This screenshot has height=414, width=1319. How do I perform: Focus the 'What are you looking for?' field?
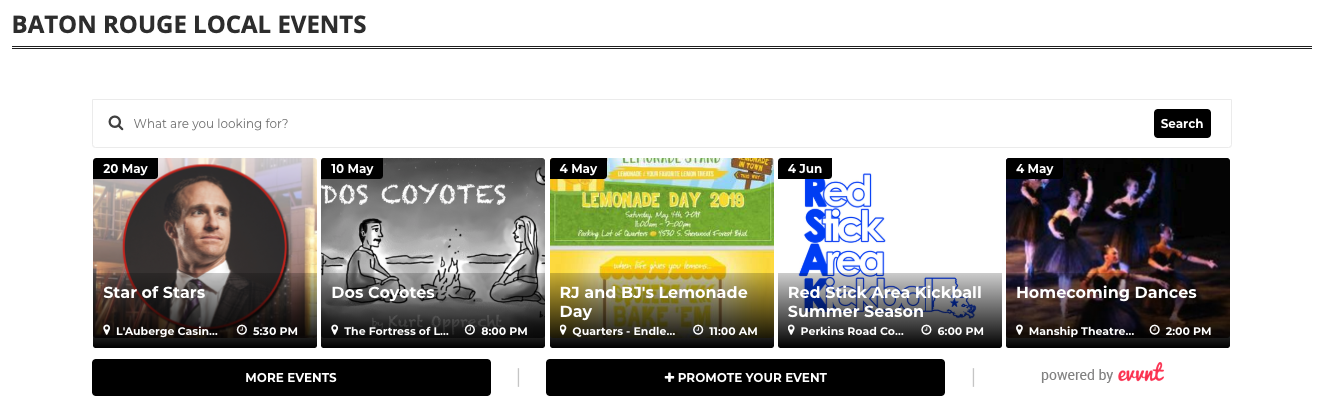tap(640, 124)
